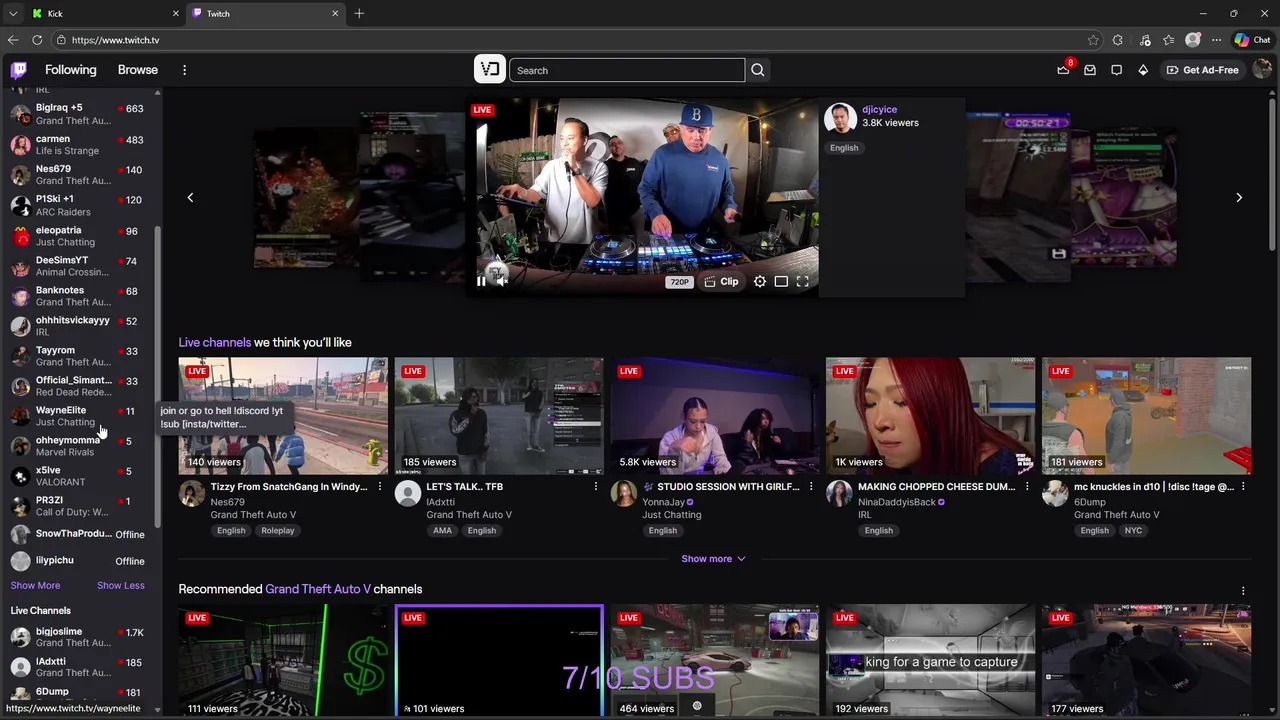The image size is (1280, 720).
Task: Open the Get Bits diamond icon
Action: tap(1143, 70)
